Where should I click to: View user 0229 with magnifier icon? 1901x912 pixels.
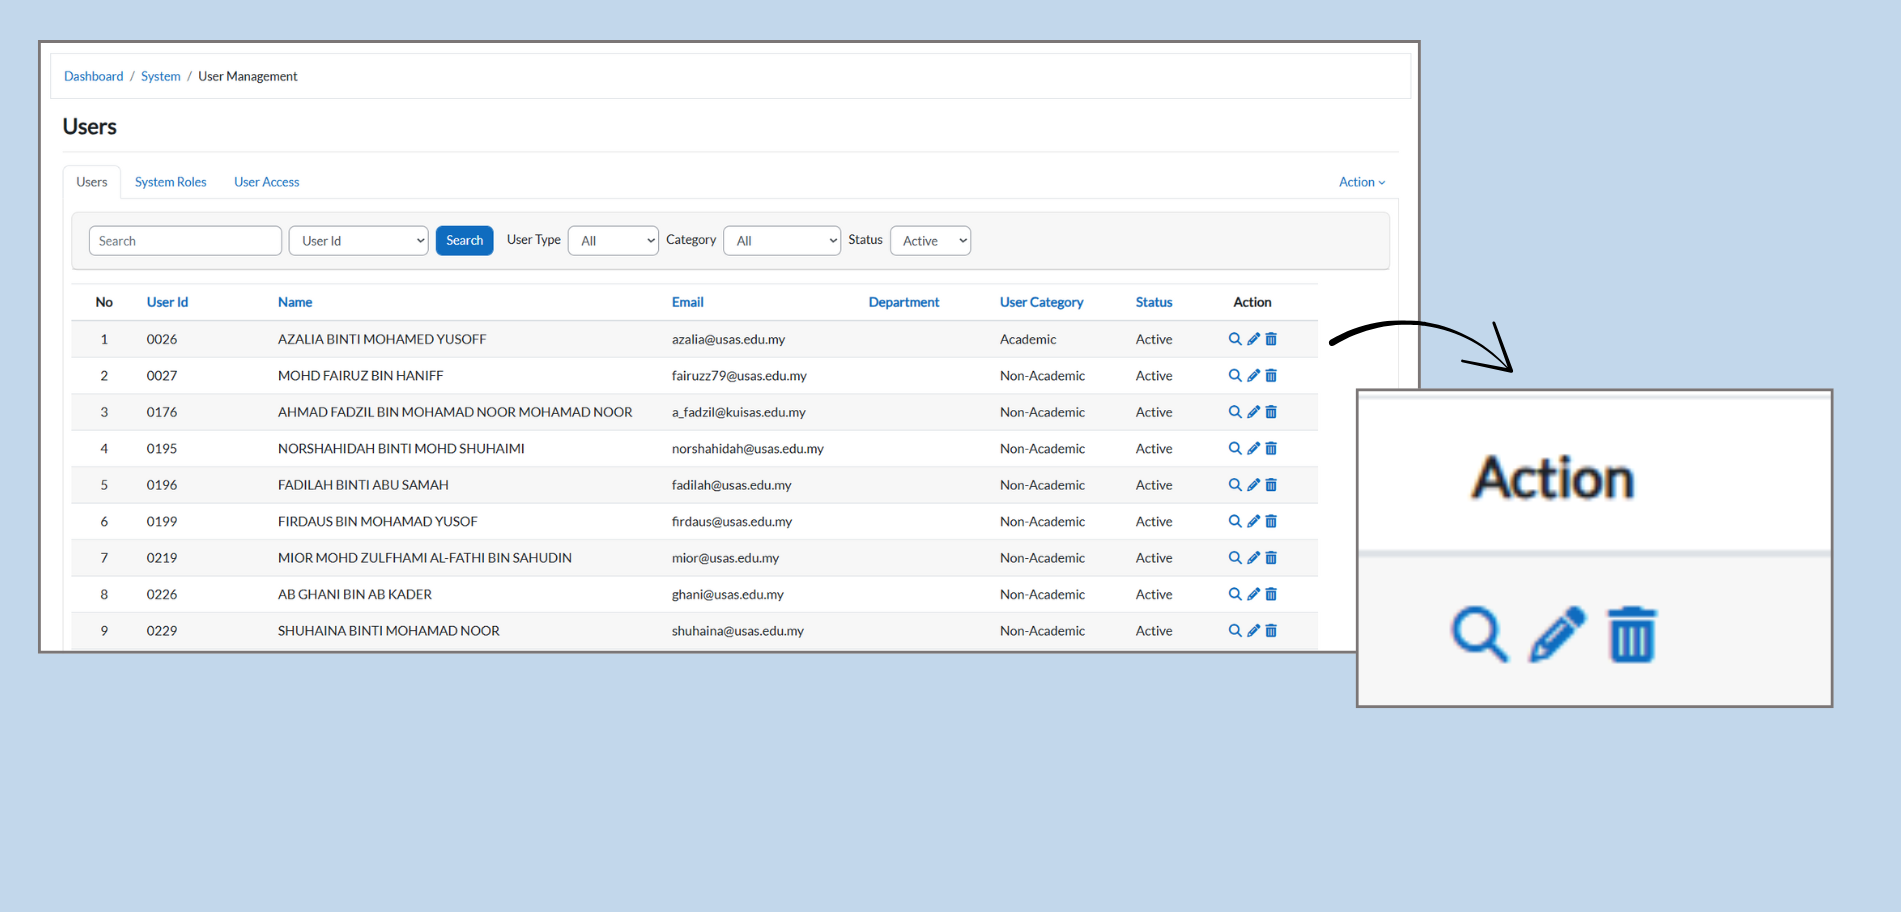coord(1235,631)
